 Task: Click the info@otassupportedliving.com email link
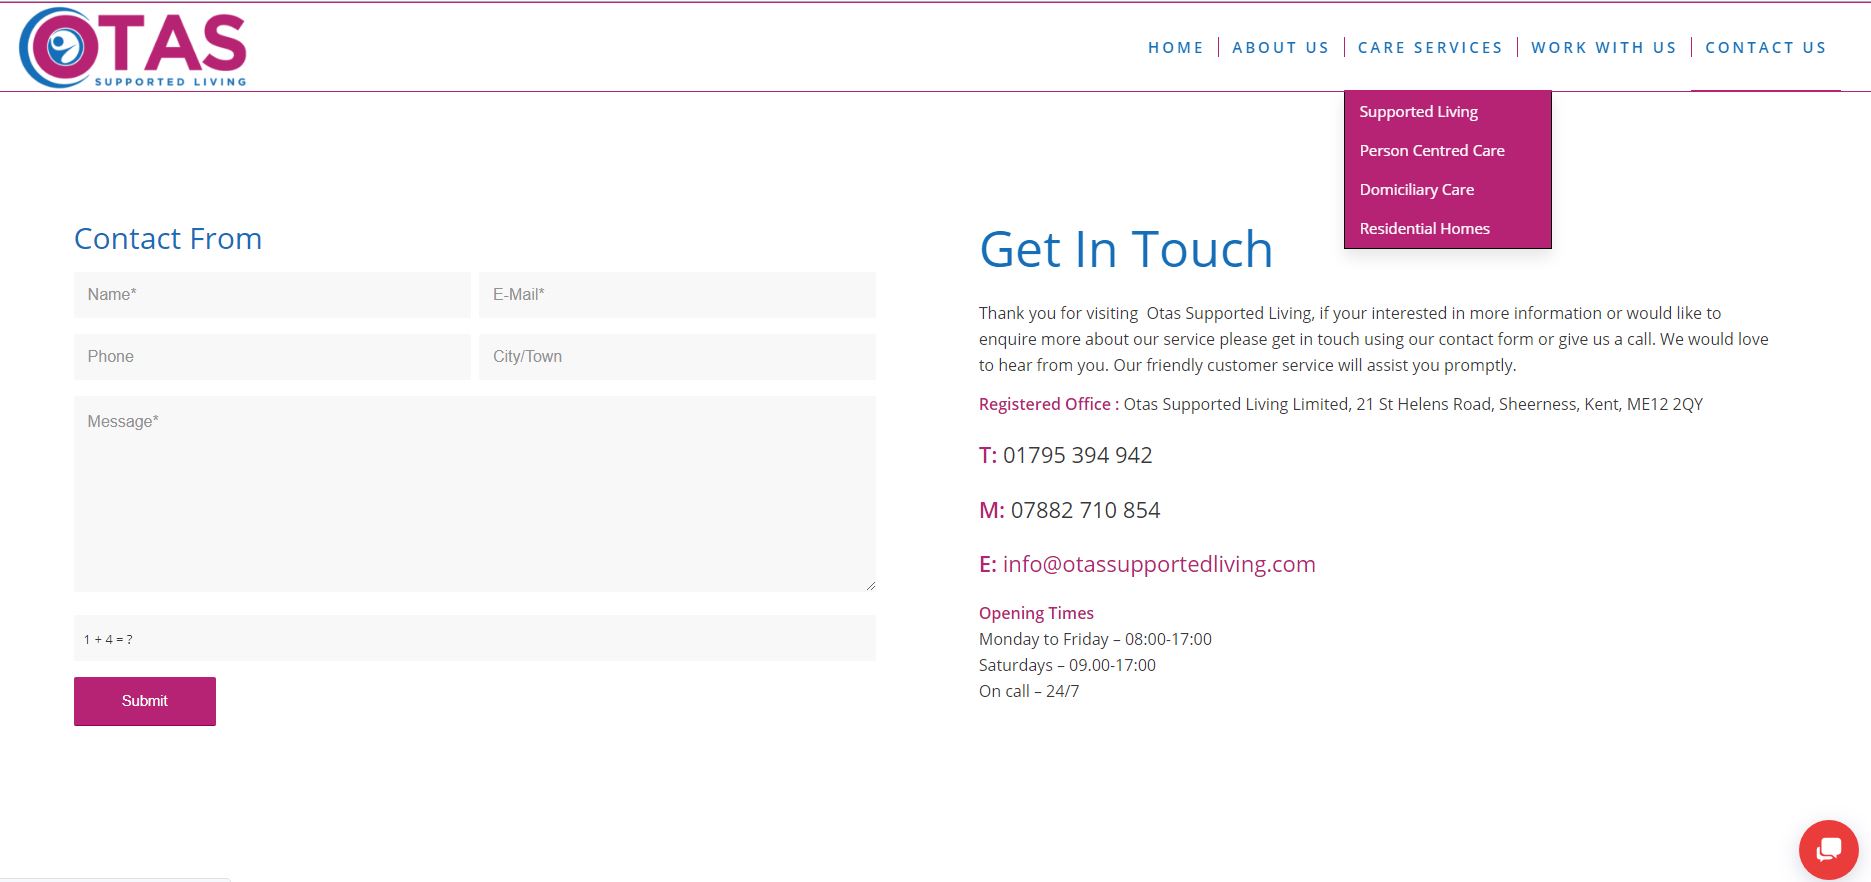(1158, 565)
